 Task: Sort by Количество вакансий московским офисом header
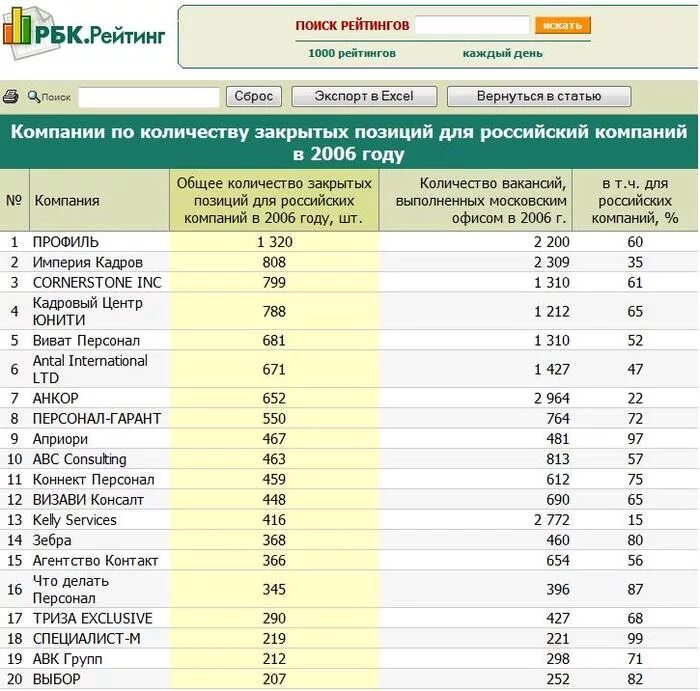coord(475,200)
